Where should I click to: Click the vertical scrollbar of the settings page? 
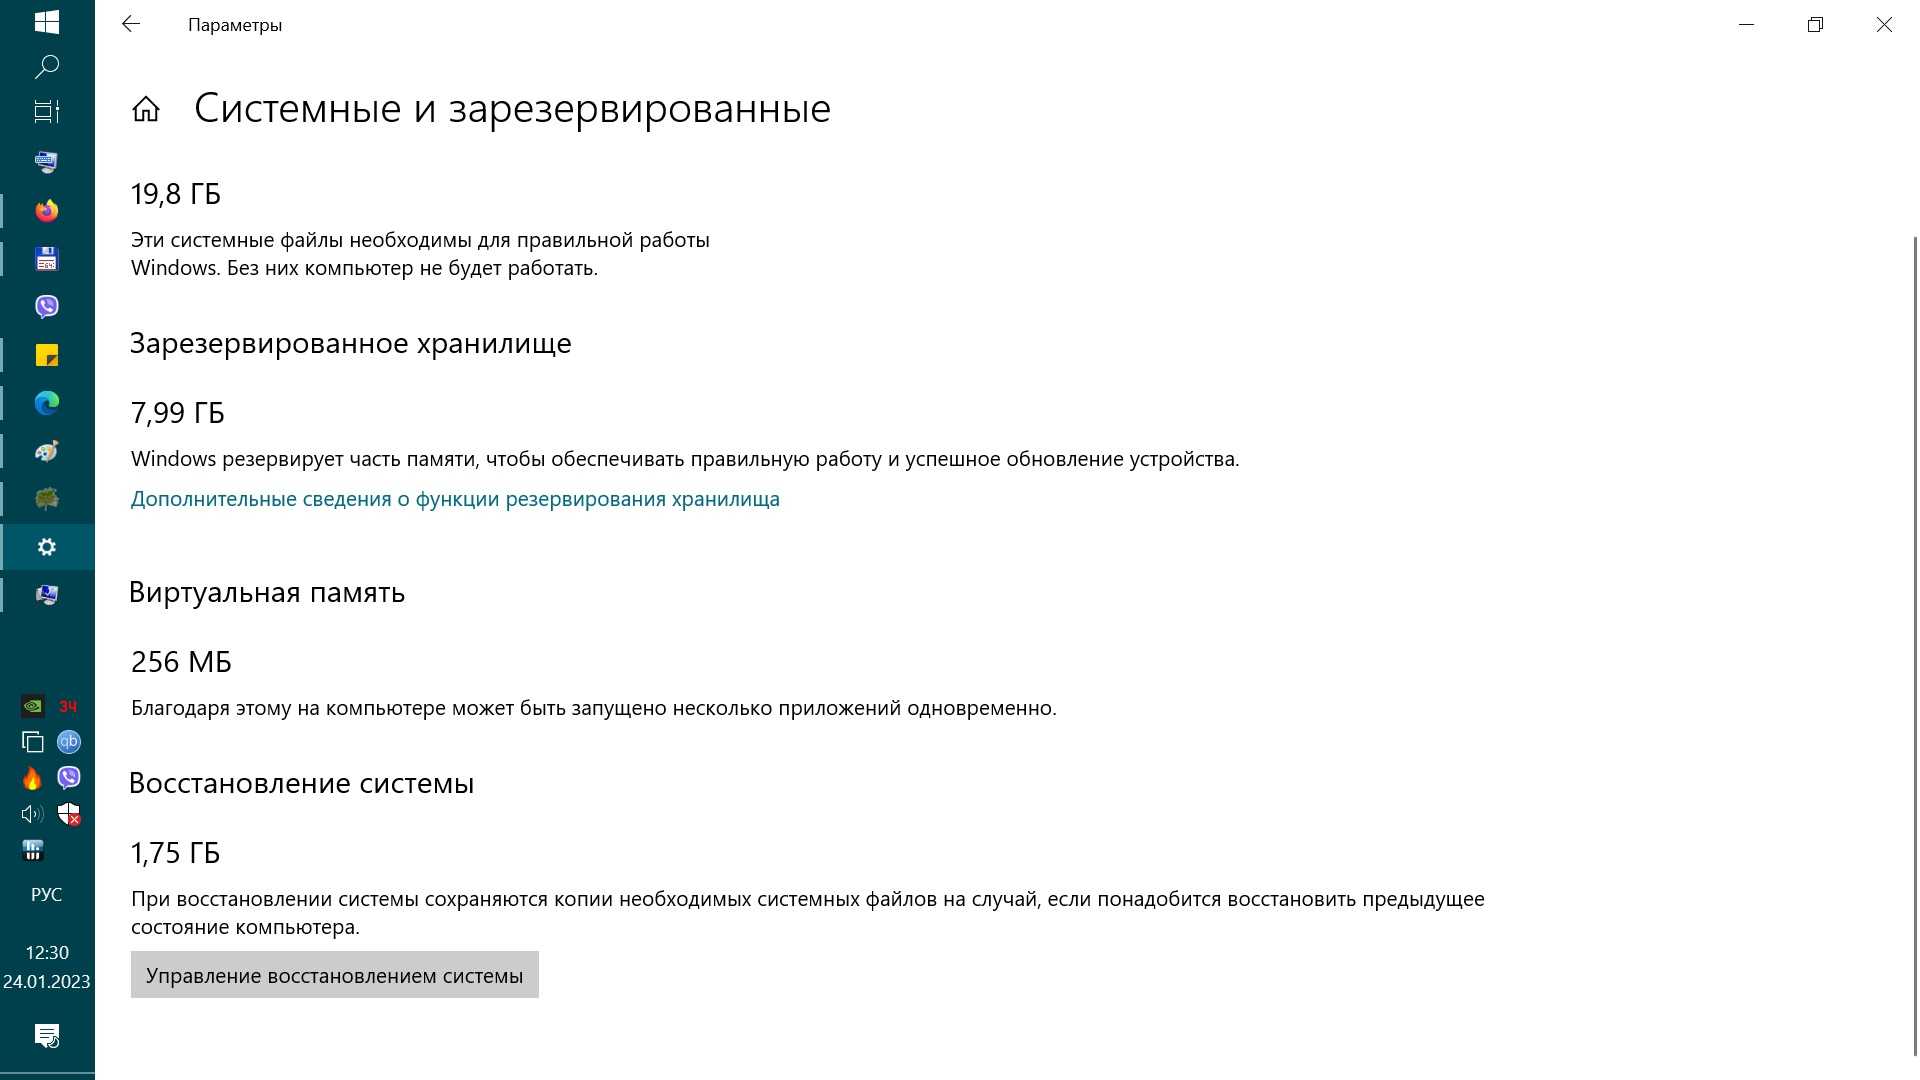pos(1914,640)
